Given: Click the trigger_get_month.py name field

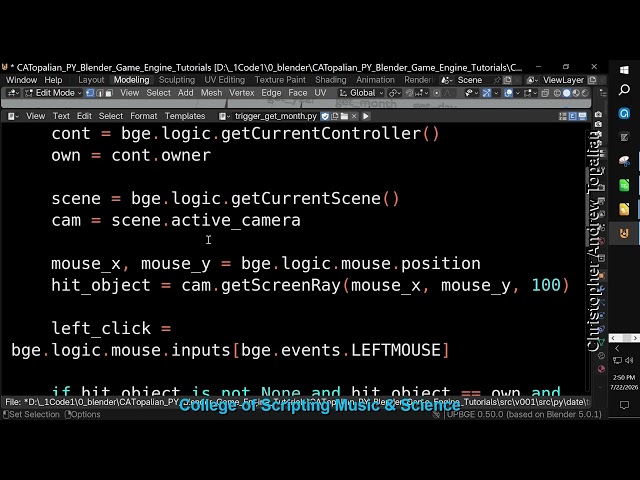Looking at the screenshot, I should pos(276,116).
